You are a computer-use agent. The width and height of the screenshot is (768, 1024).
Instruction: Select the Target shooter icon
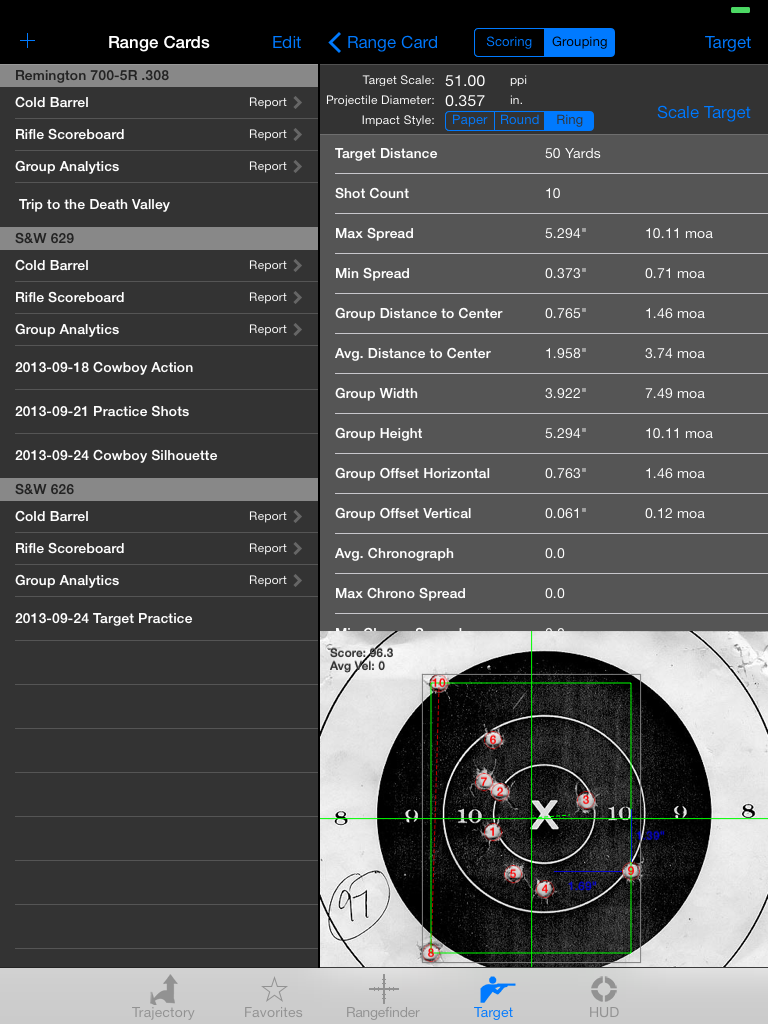click(x=493, y=990)
